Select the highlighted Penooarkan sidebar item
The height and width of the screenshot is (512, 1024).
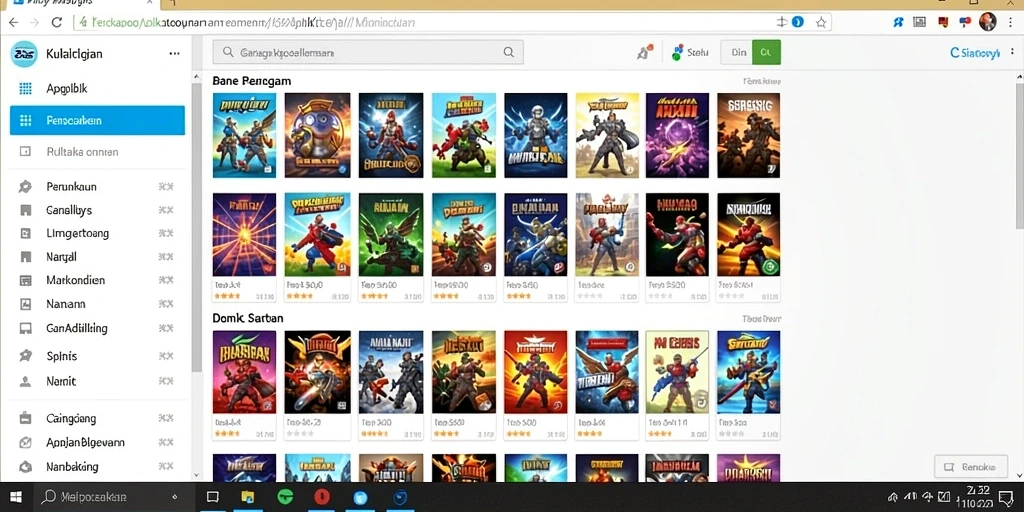[97, 120]
